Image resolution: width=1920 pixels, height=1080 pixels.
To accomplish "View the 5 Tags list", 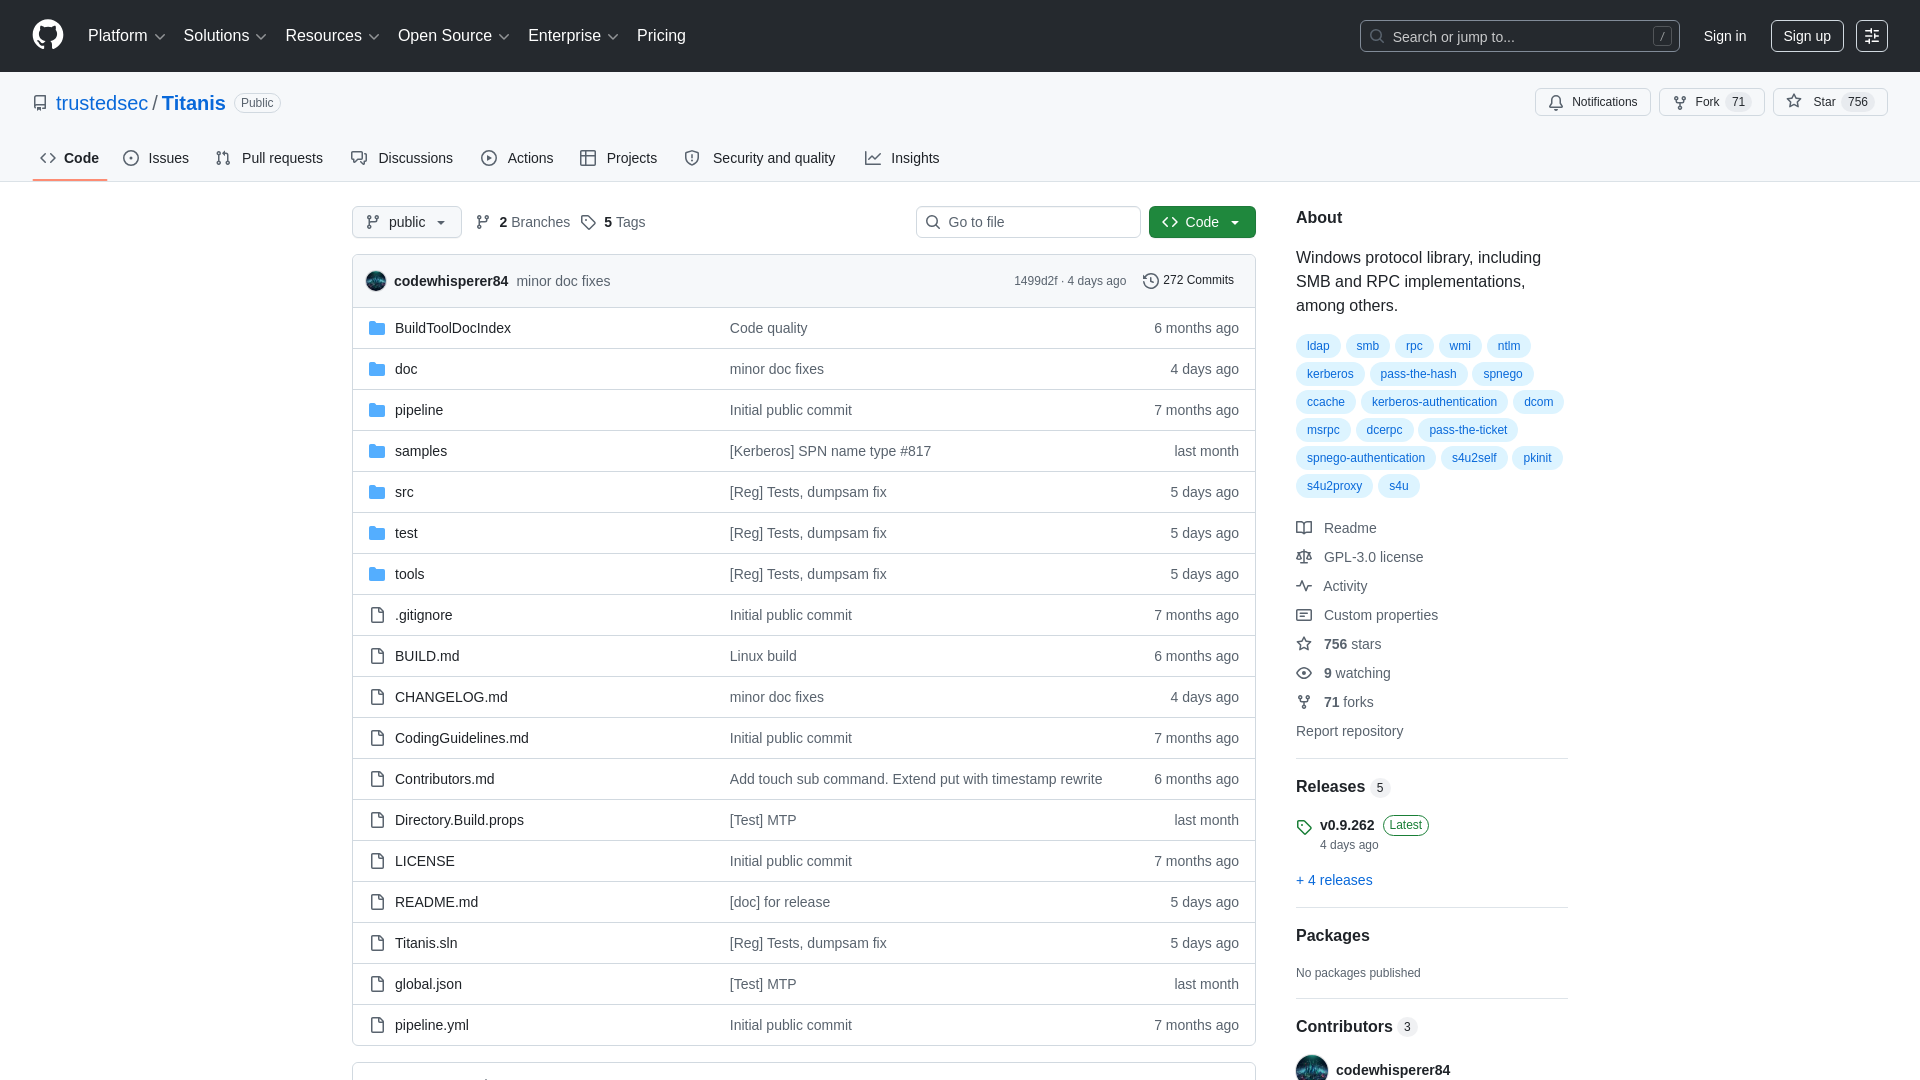I will (x=613, y=222).
